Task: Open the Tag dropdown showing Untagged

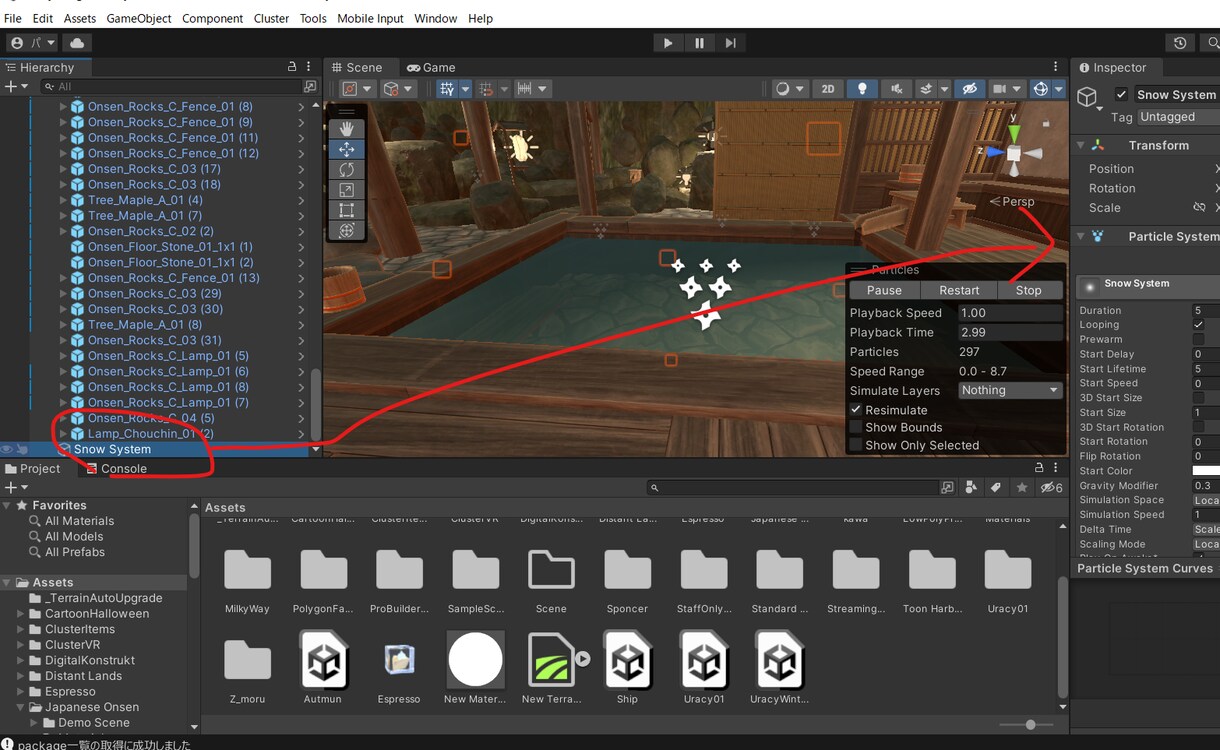Action: [x=1178, y=117]
